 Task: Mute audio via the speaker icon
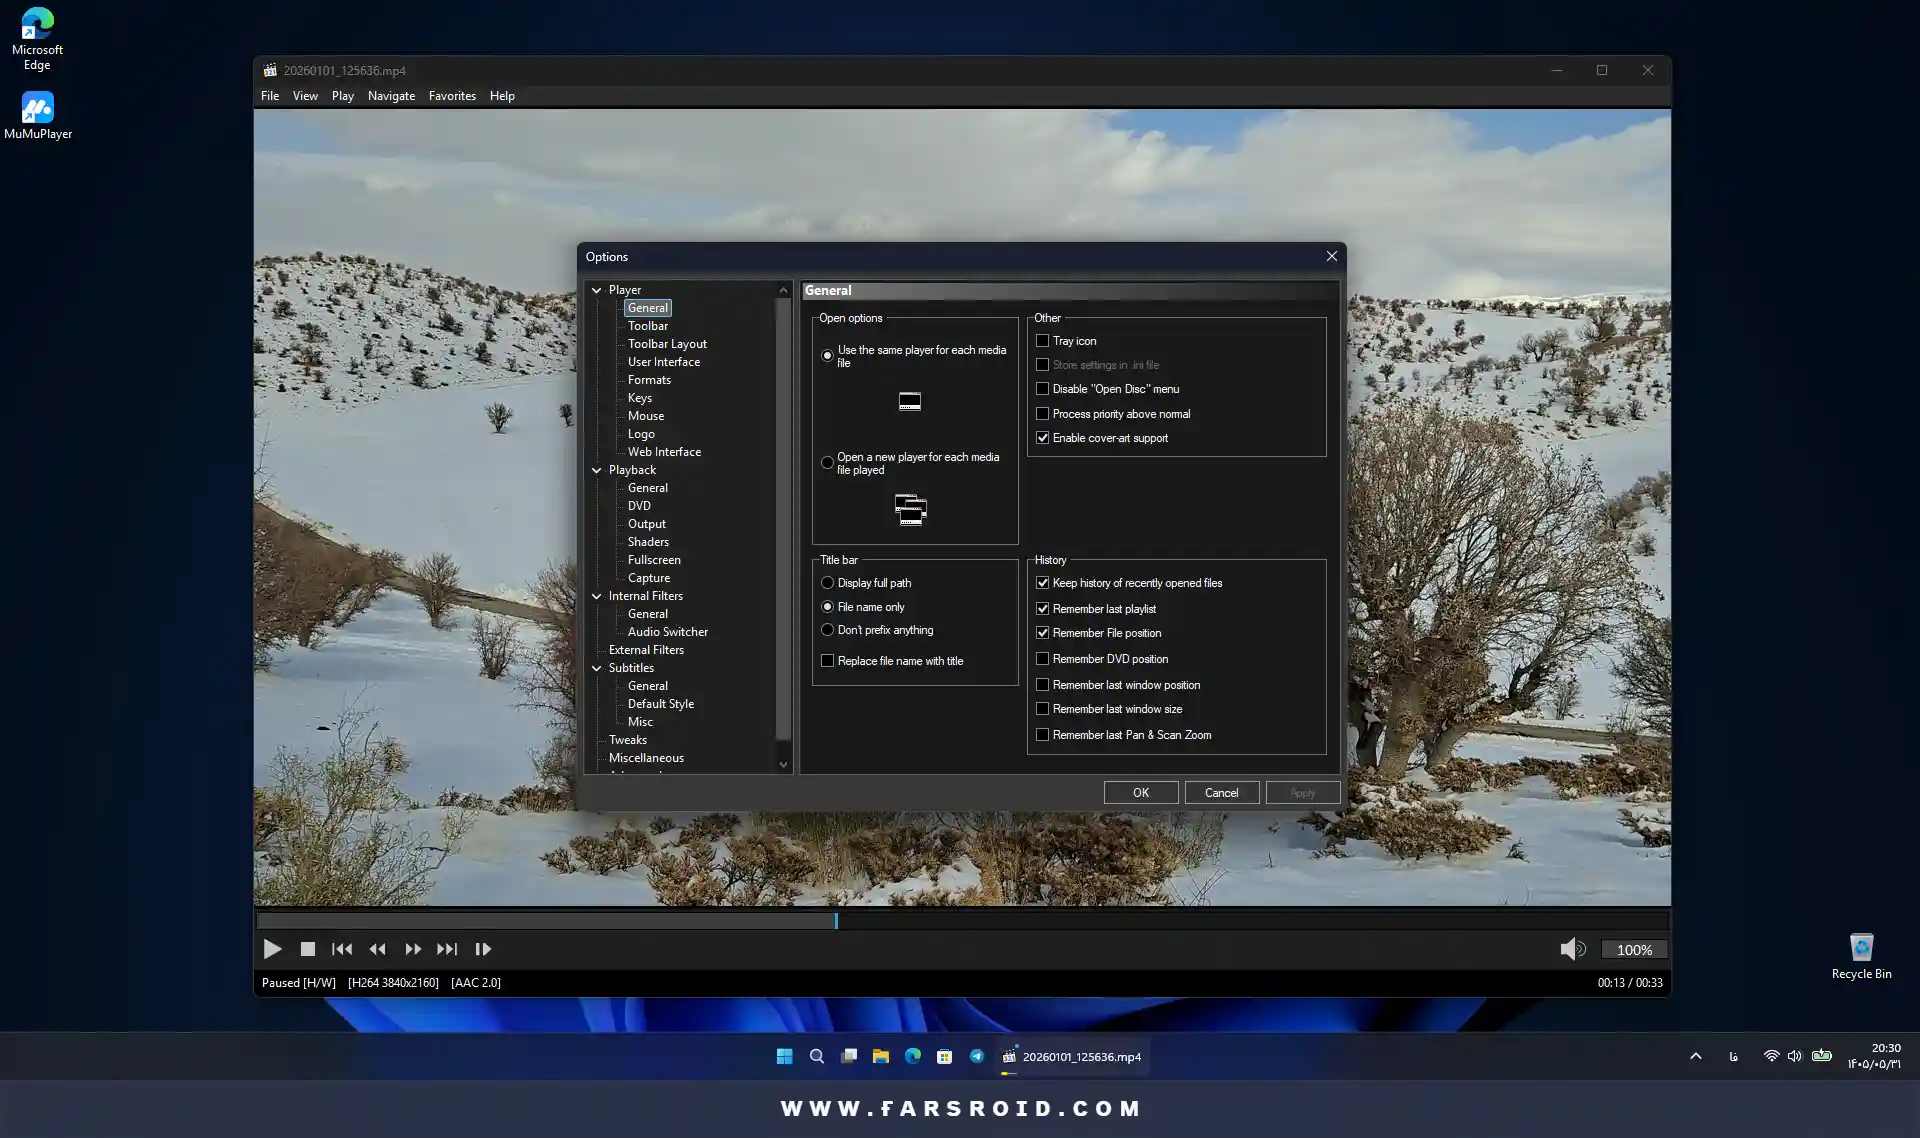pos(1572,949)
